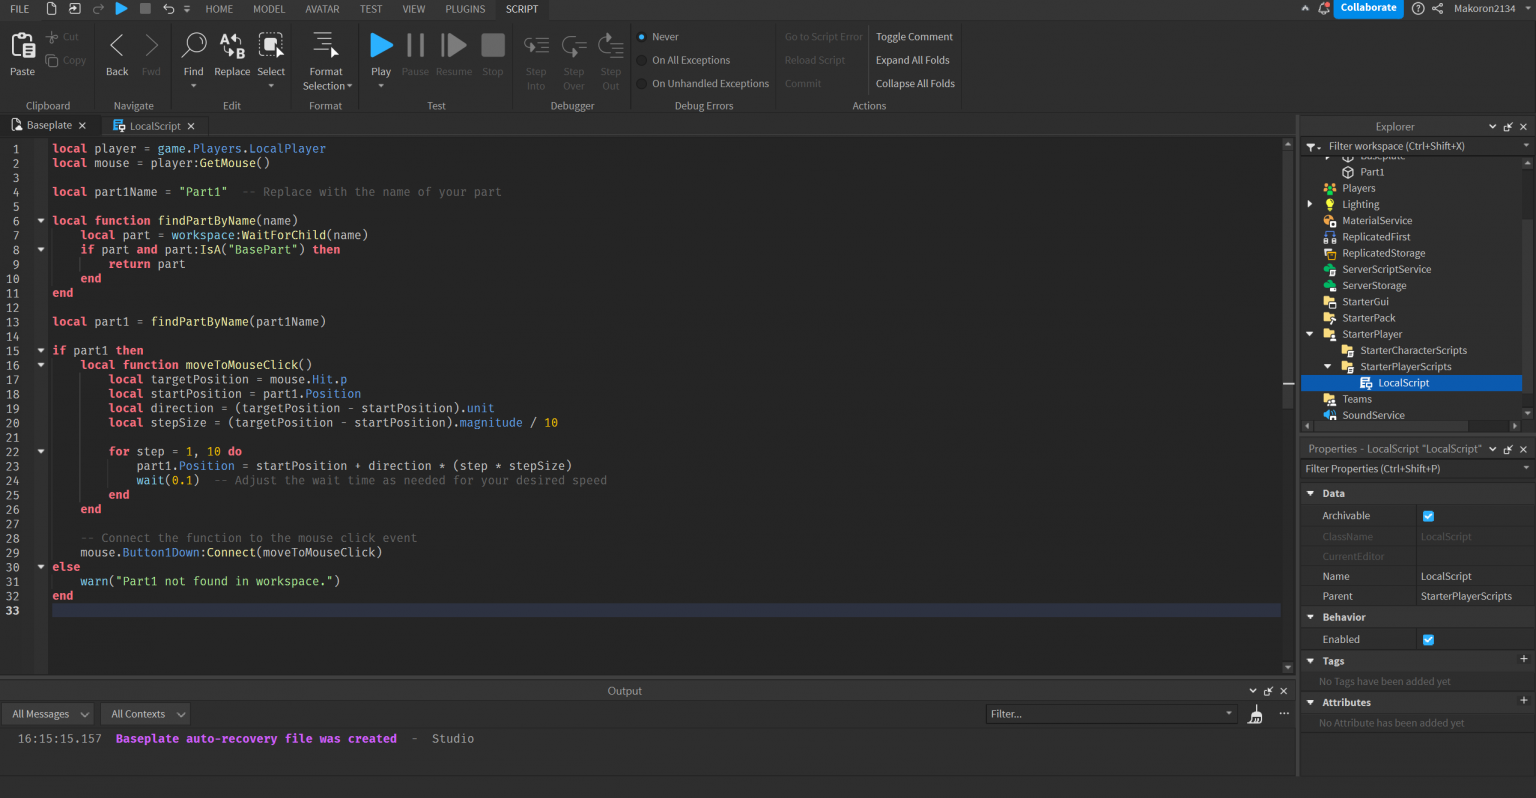Collapse the StarterPlayer tree node
This screenshot has width=1536, height=798.
point(1311,333)
